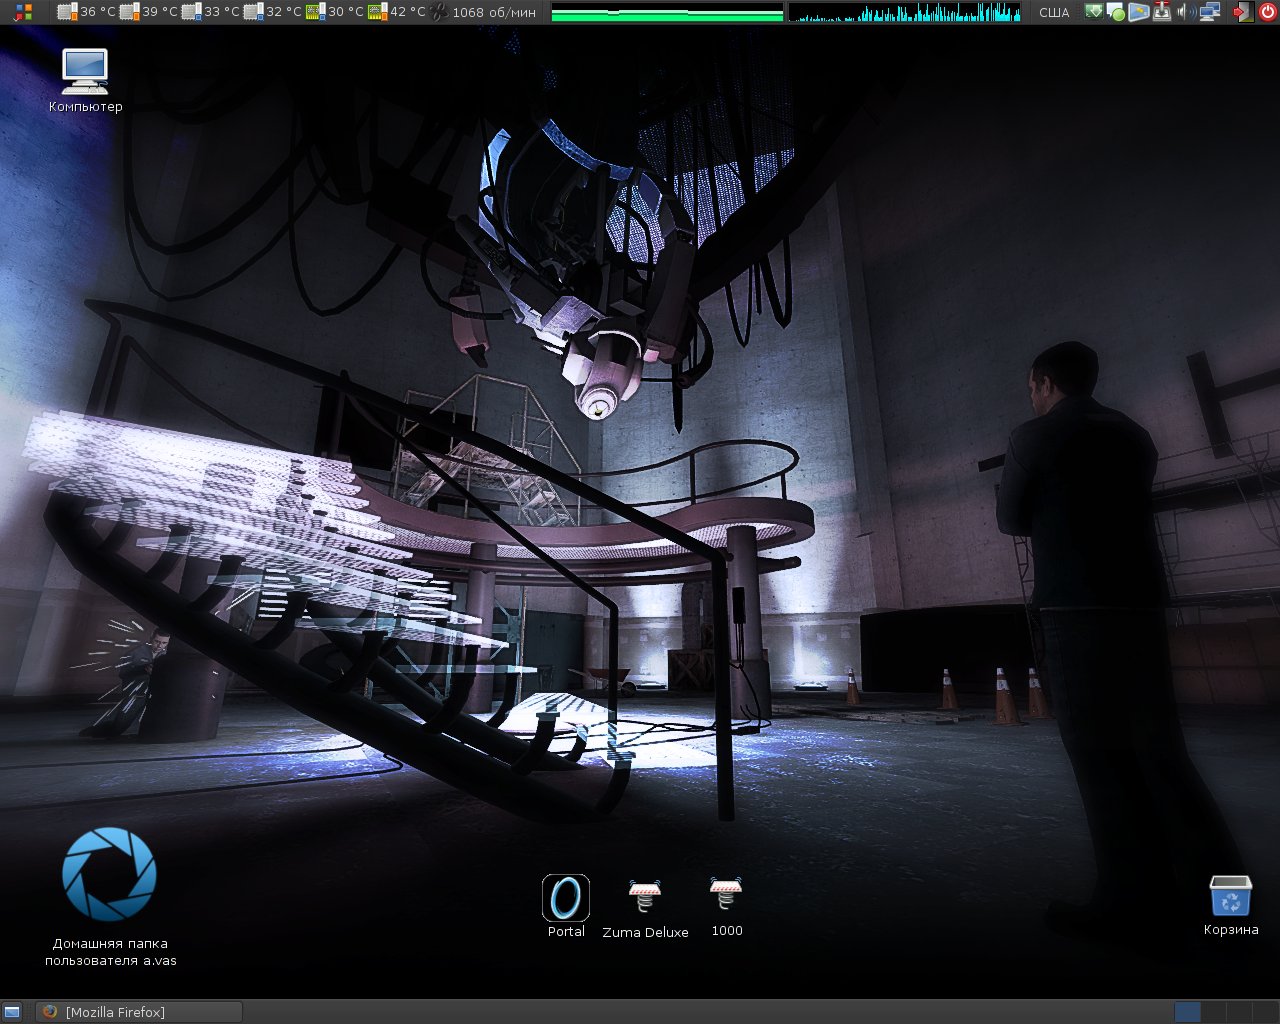Open the volume speaker control
1280x1024 pixels.
(1186, 12)
